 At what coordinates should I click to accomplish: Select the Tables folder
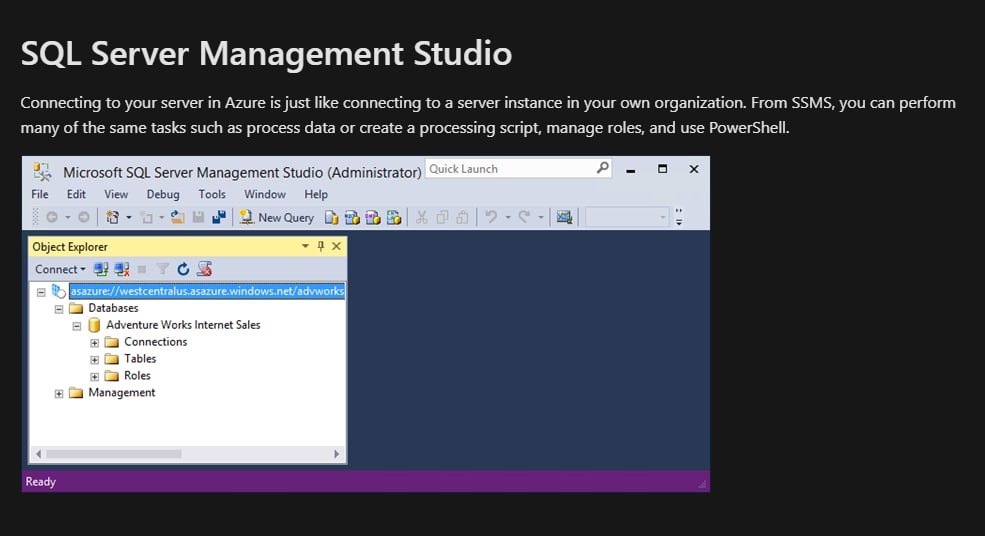(140, 359)
